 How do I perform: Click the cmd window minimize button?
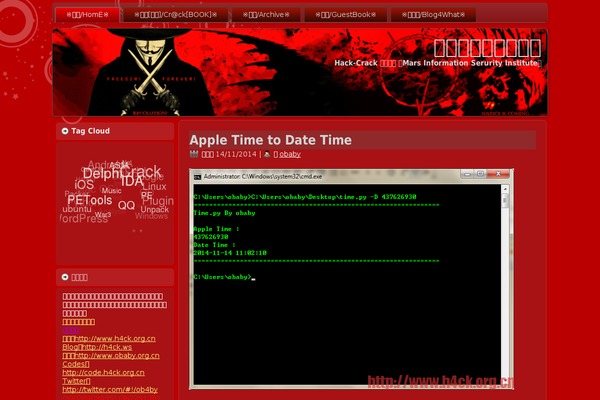click(x=467, y=174)
